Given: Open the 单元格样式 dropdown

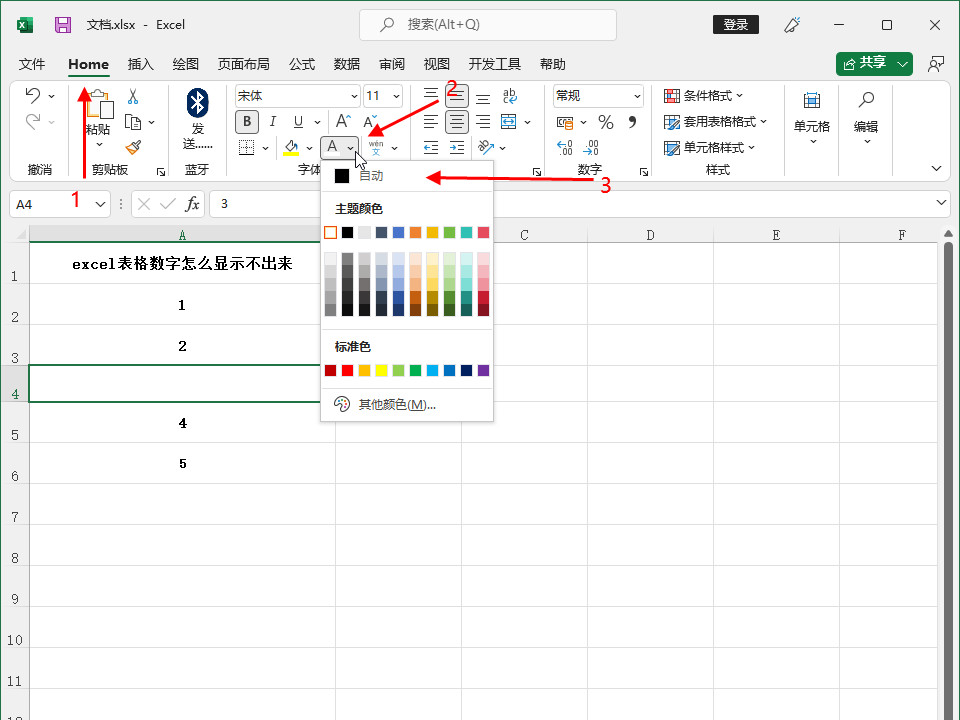Looking at the screenshot, I should [x=710, y=148].
